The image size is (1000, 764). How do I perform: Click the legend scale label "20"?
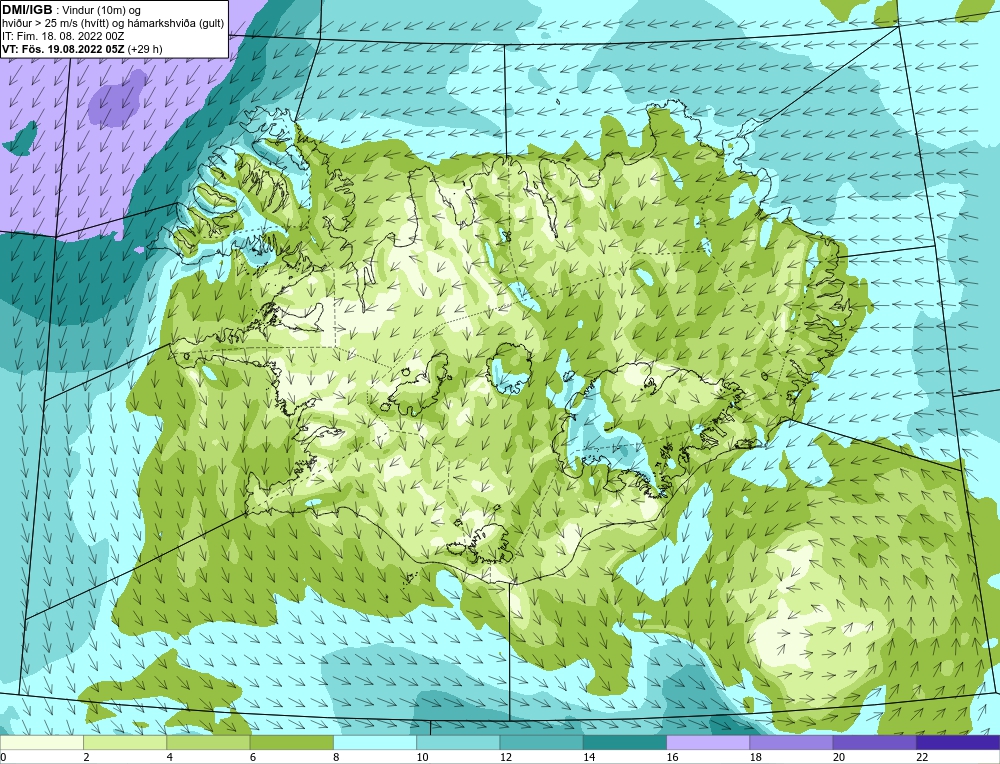click(x=838, y=757)
